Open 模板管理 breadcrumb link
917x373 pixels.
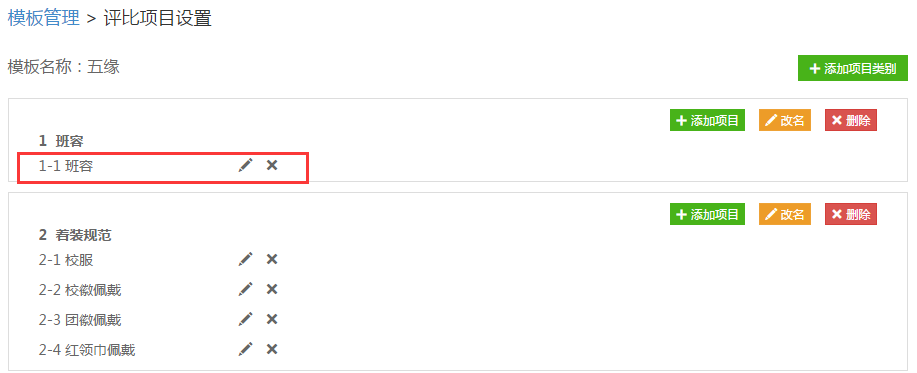tap(43, 18)
